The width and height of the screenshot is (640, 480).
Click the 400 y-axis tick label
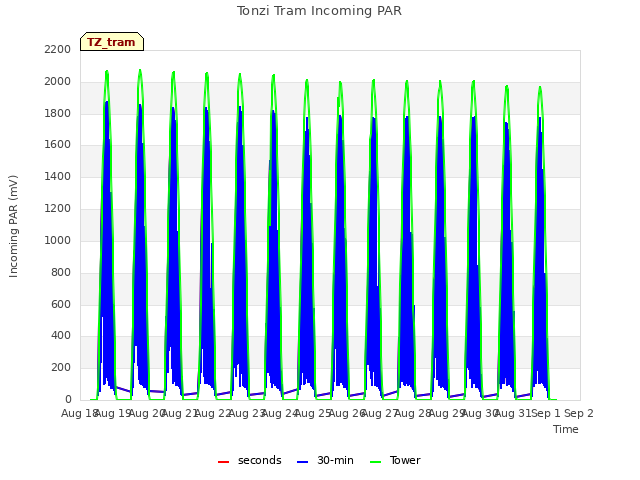tap(61, 336)
